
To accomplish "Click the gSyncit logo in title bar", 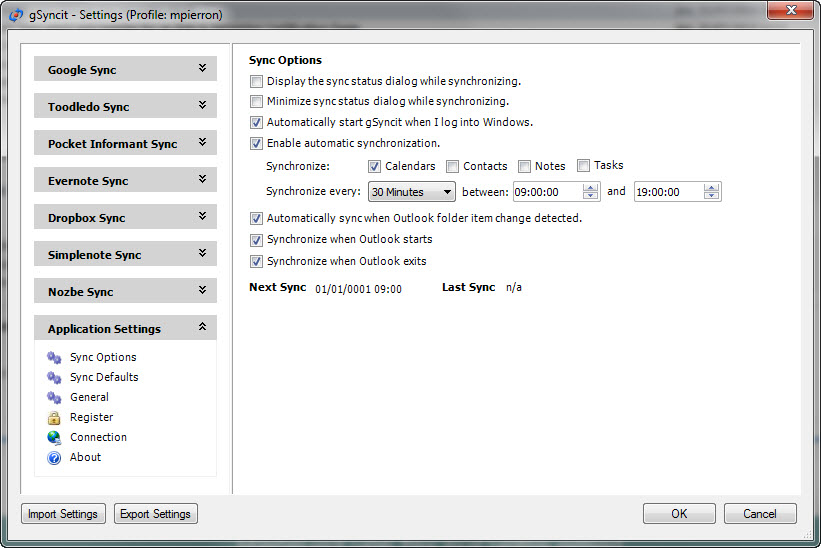I will pos(17,15).
